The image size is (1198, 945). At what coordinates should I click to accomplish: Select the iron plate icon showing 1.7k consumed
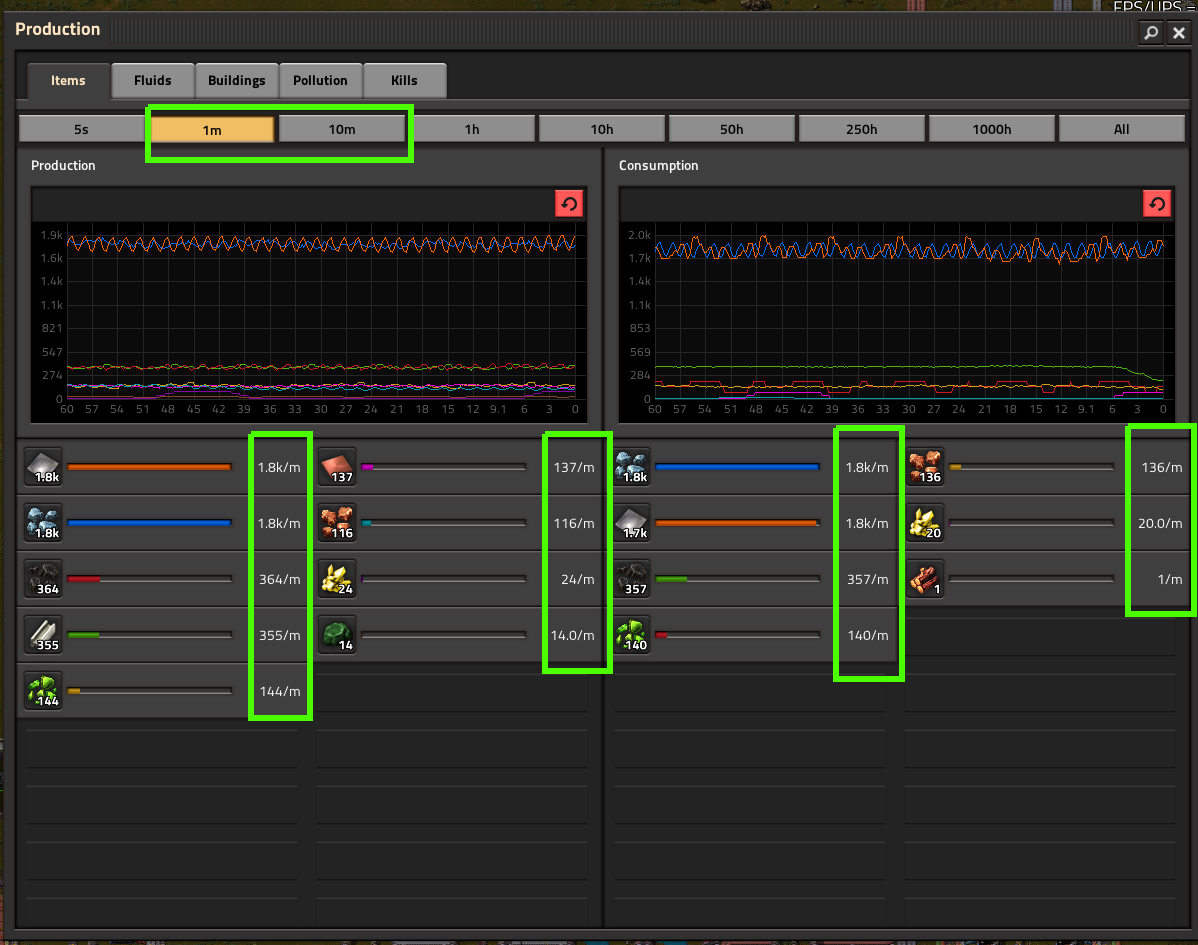click(631, 523)
